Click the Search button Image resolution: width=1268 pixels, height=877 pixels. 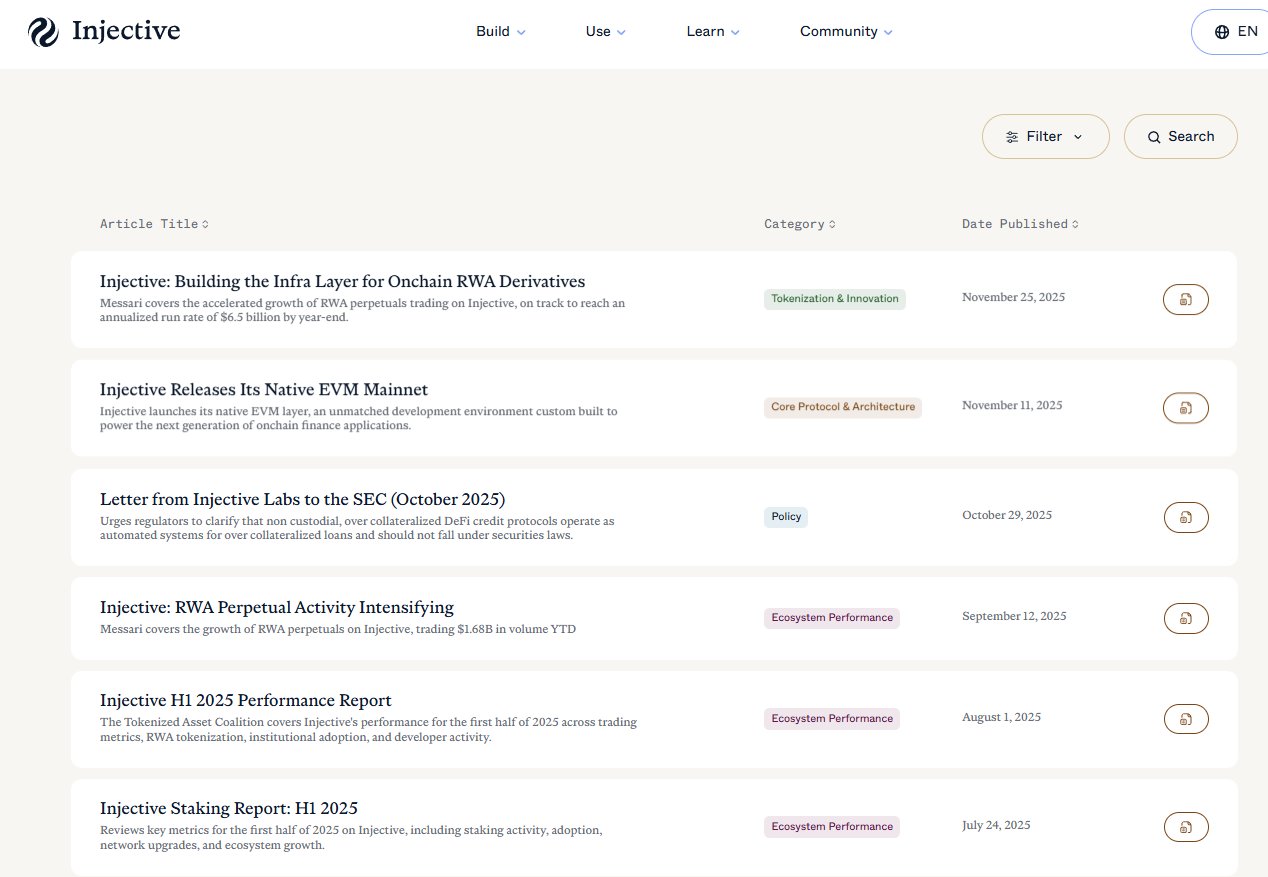tap(1180, 137)
